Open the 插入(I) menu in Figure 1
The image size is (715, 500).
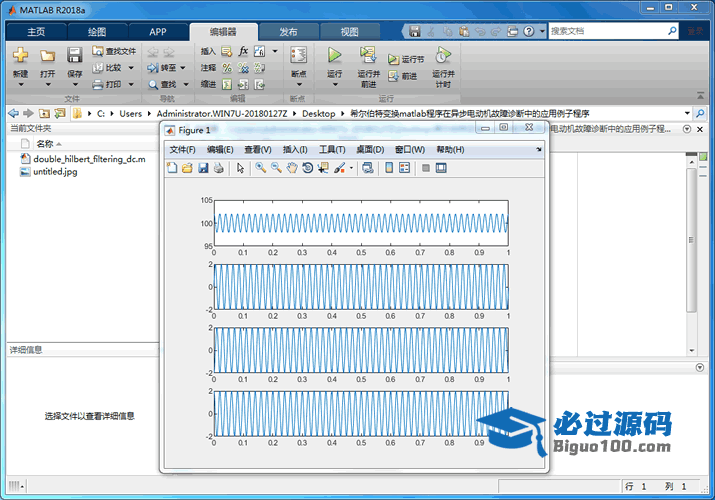pos(295,149)
